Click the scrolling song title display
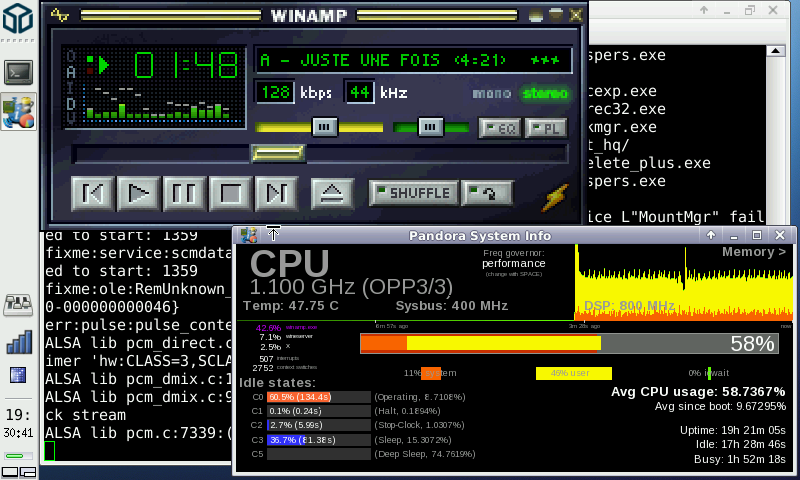Screen dimensions: 800x480 [x=412, y=60]
